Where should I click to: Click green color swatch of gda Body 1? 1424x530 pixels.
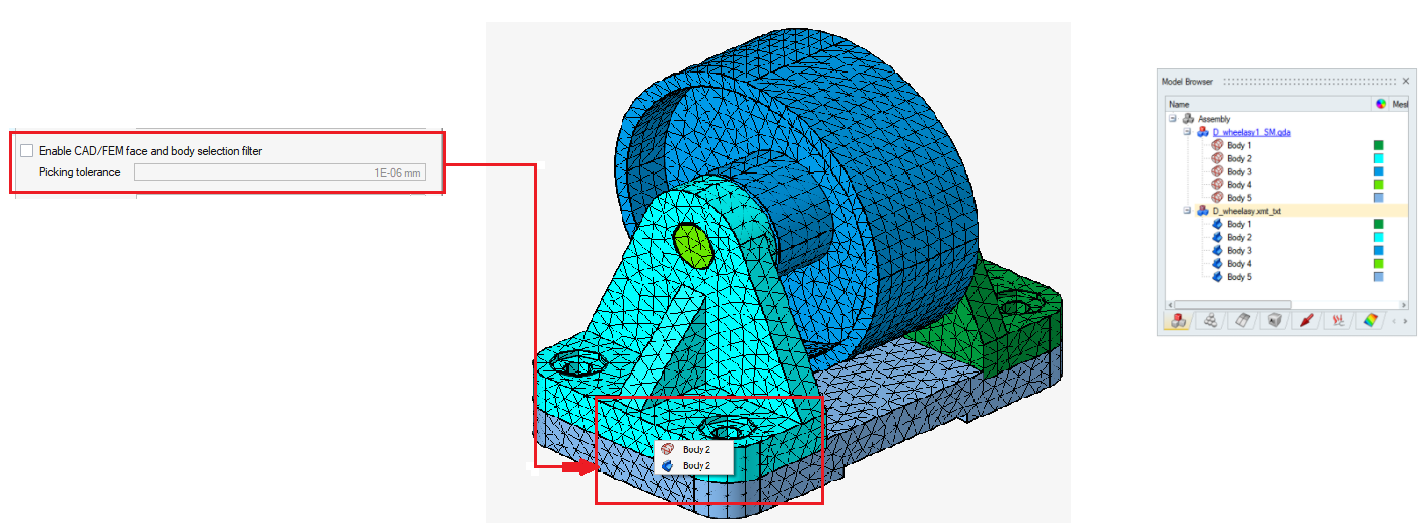(x=1379, y=145)
